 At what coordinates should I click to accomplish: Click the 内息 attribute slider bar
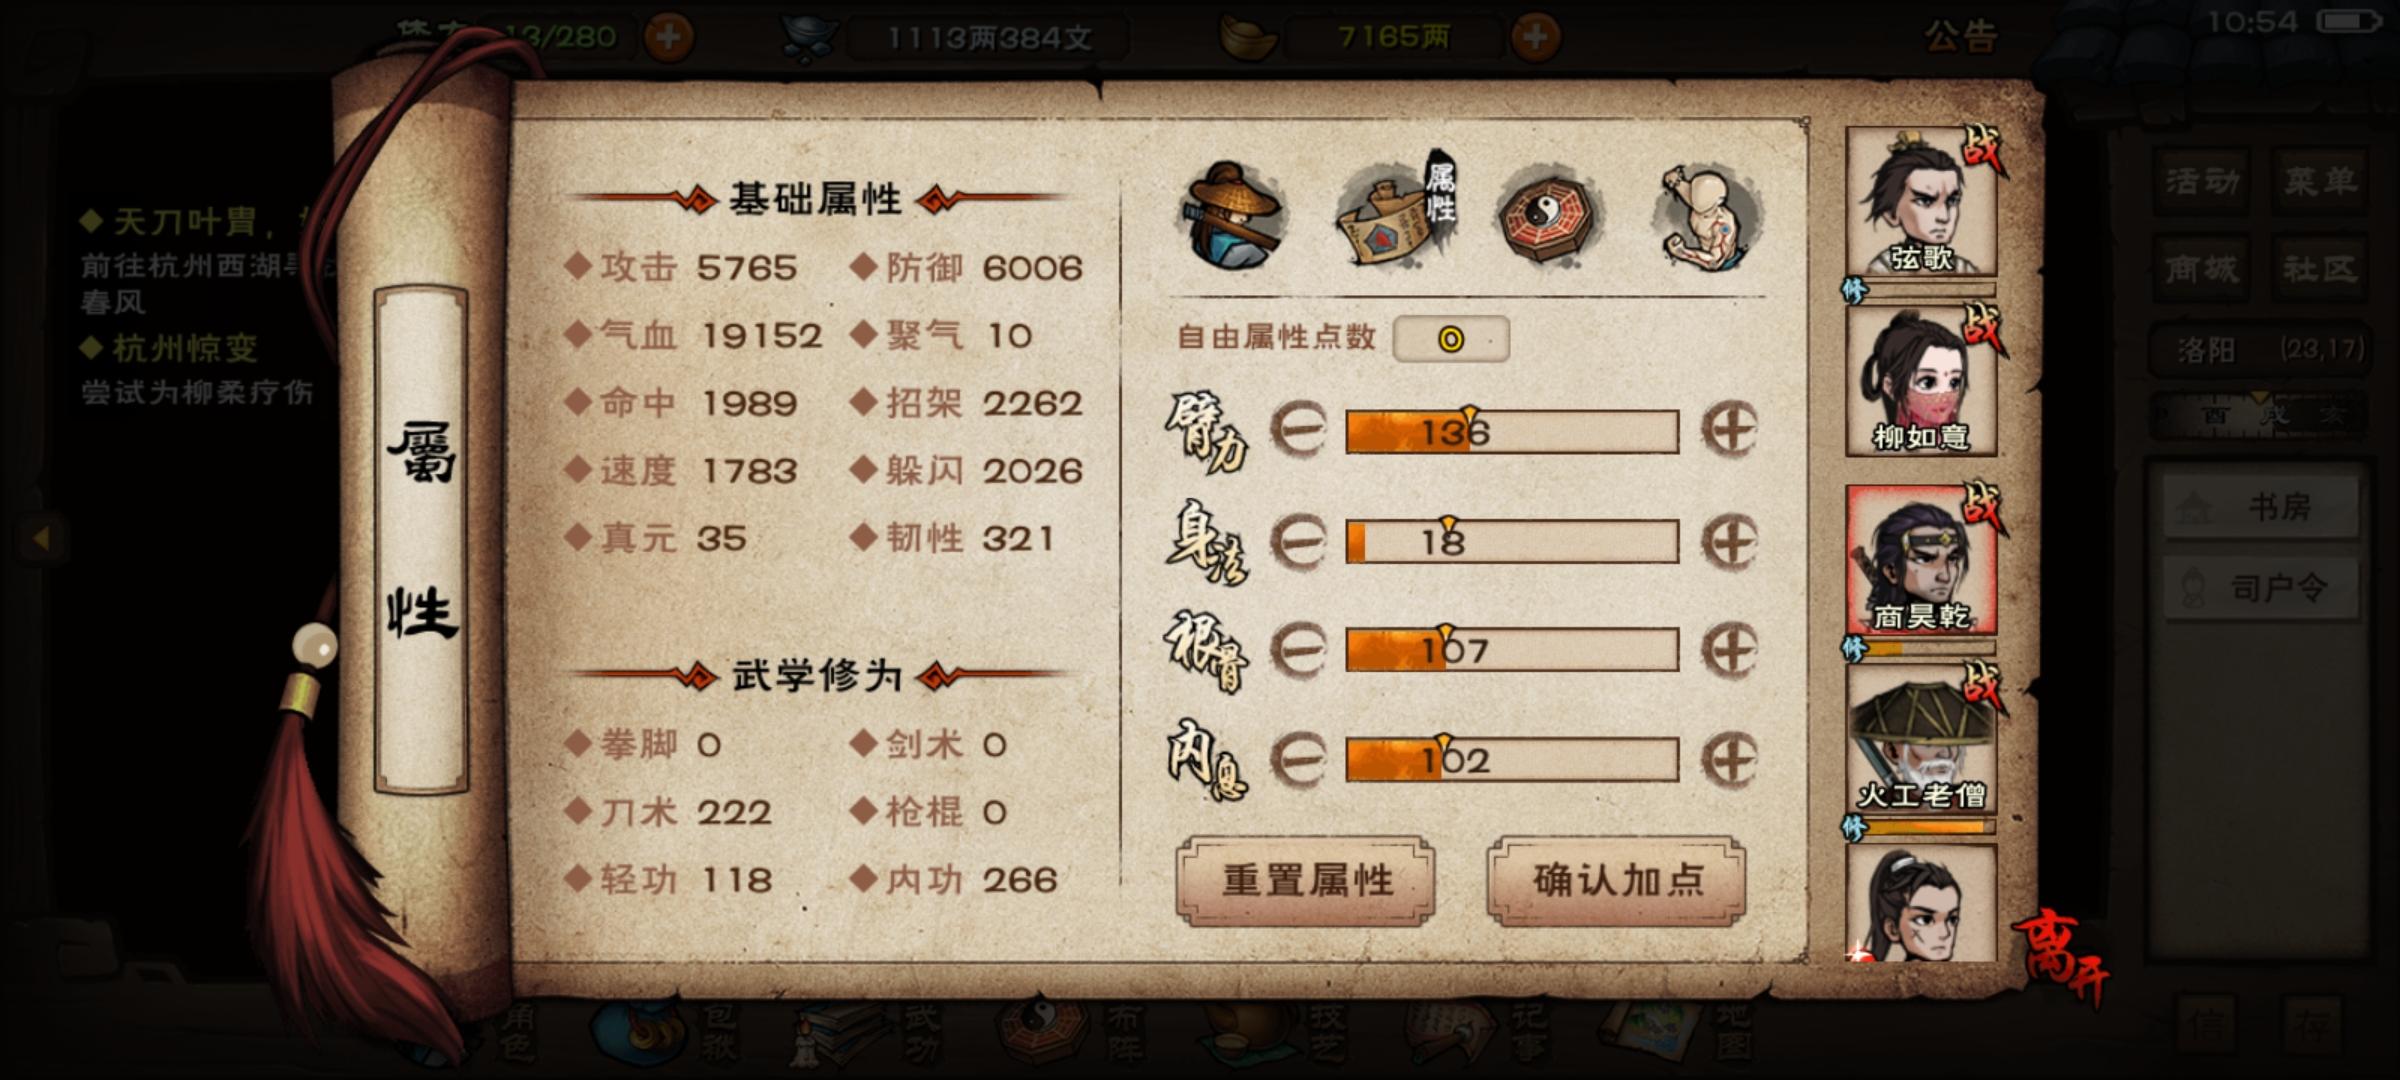[1512, 760]
